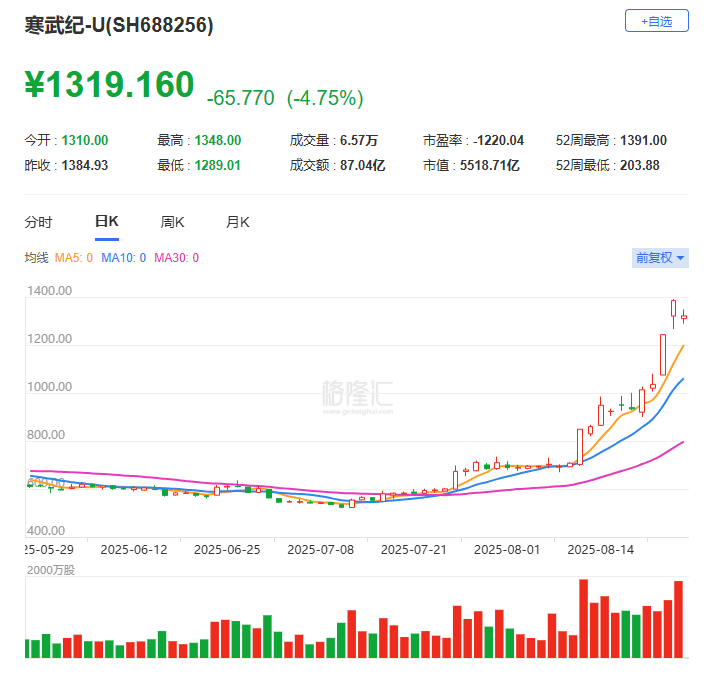Screen dimensions: 723x675
Task: Click the 1200.00 price axis label
Action: (49, 338)
